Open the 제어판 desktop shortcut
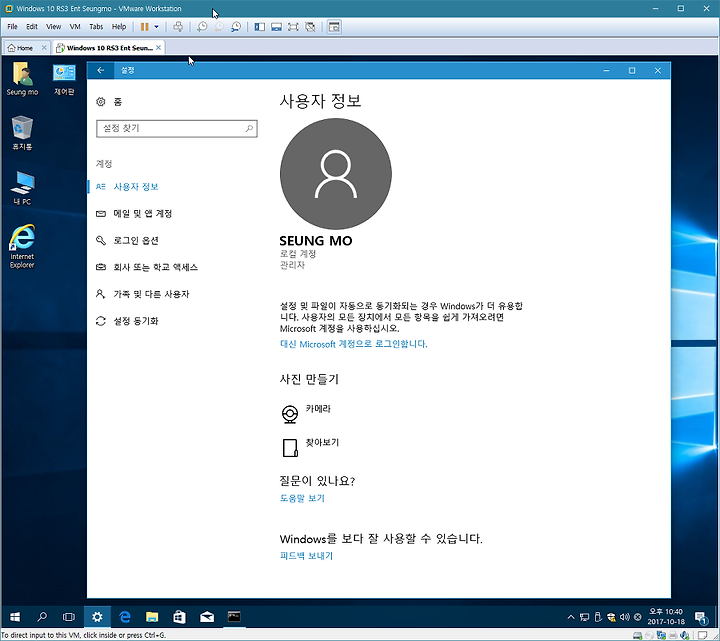The width and height of the screenshot is (720, 641). click(x=64, y=79)
